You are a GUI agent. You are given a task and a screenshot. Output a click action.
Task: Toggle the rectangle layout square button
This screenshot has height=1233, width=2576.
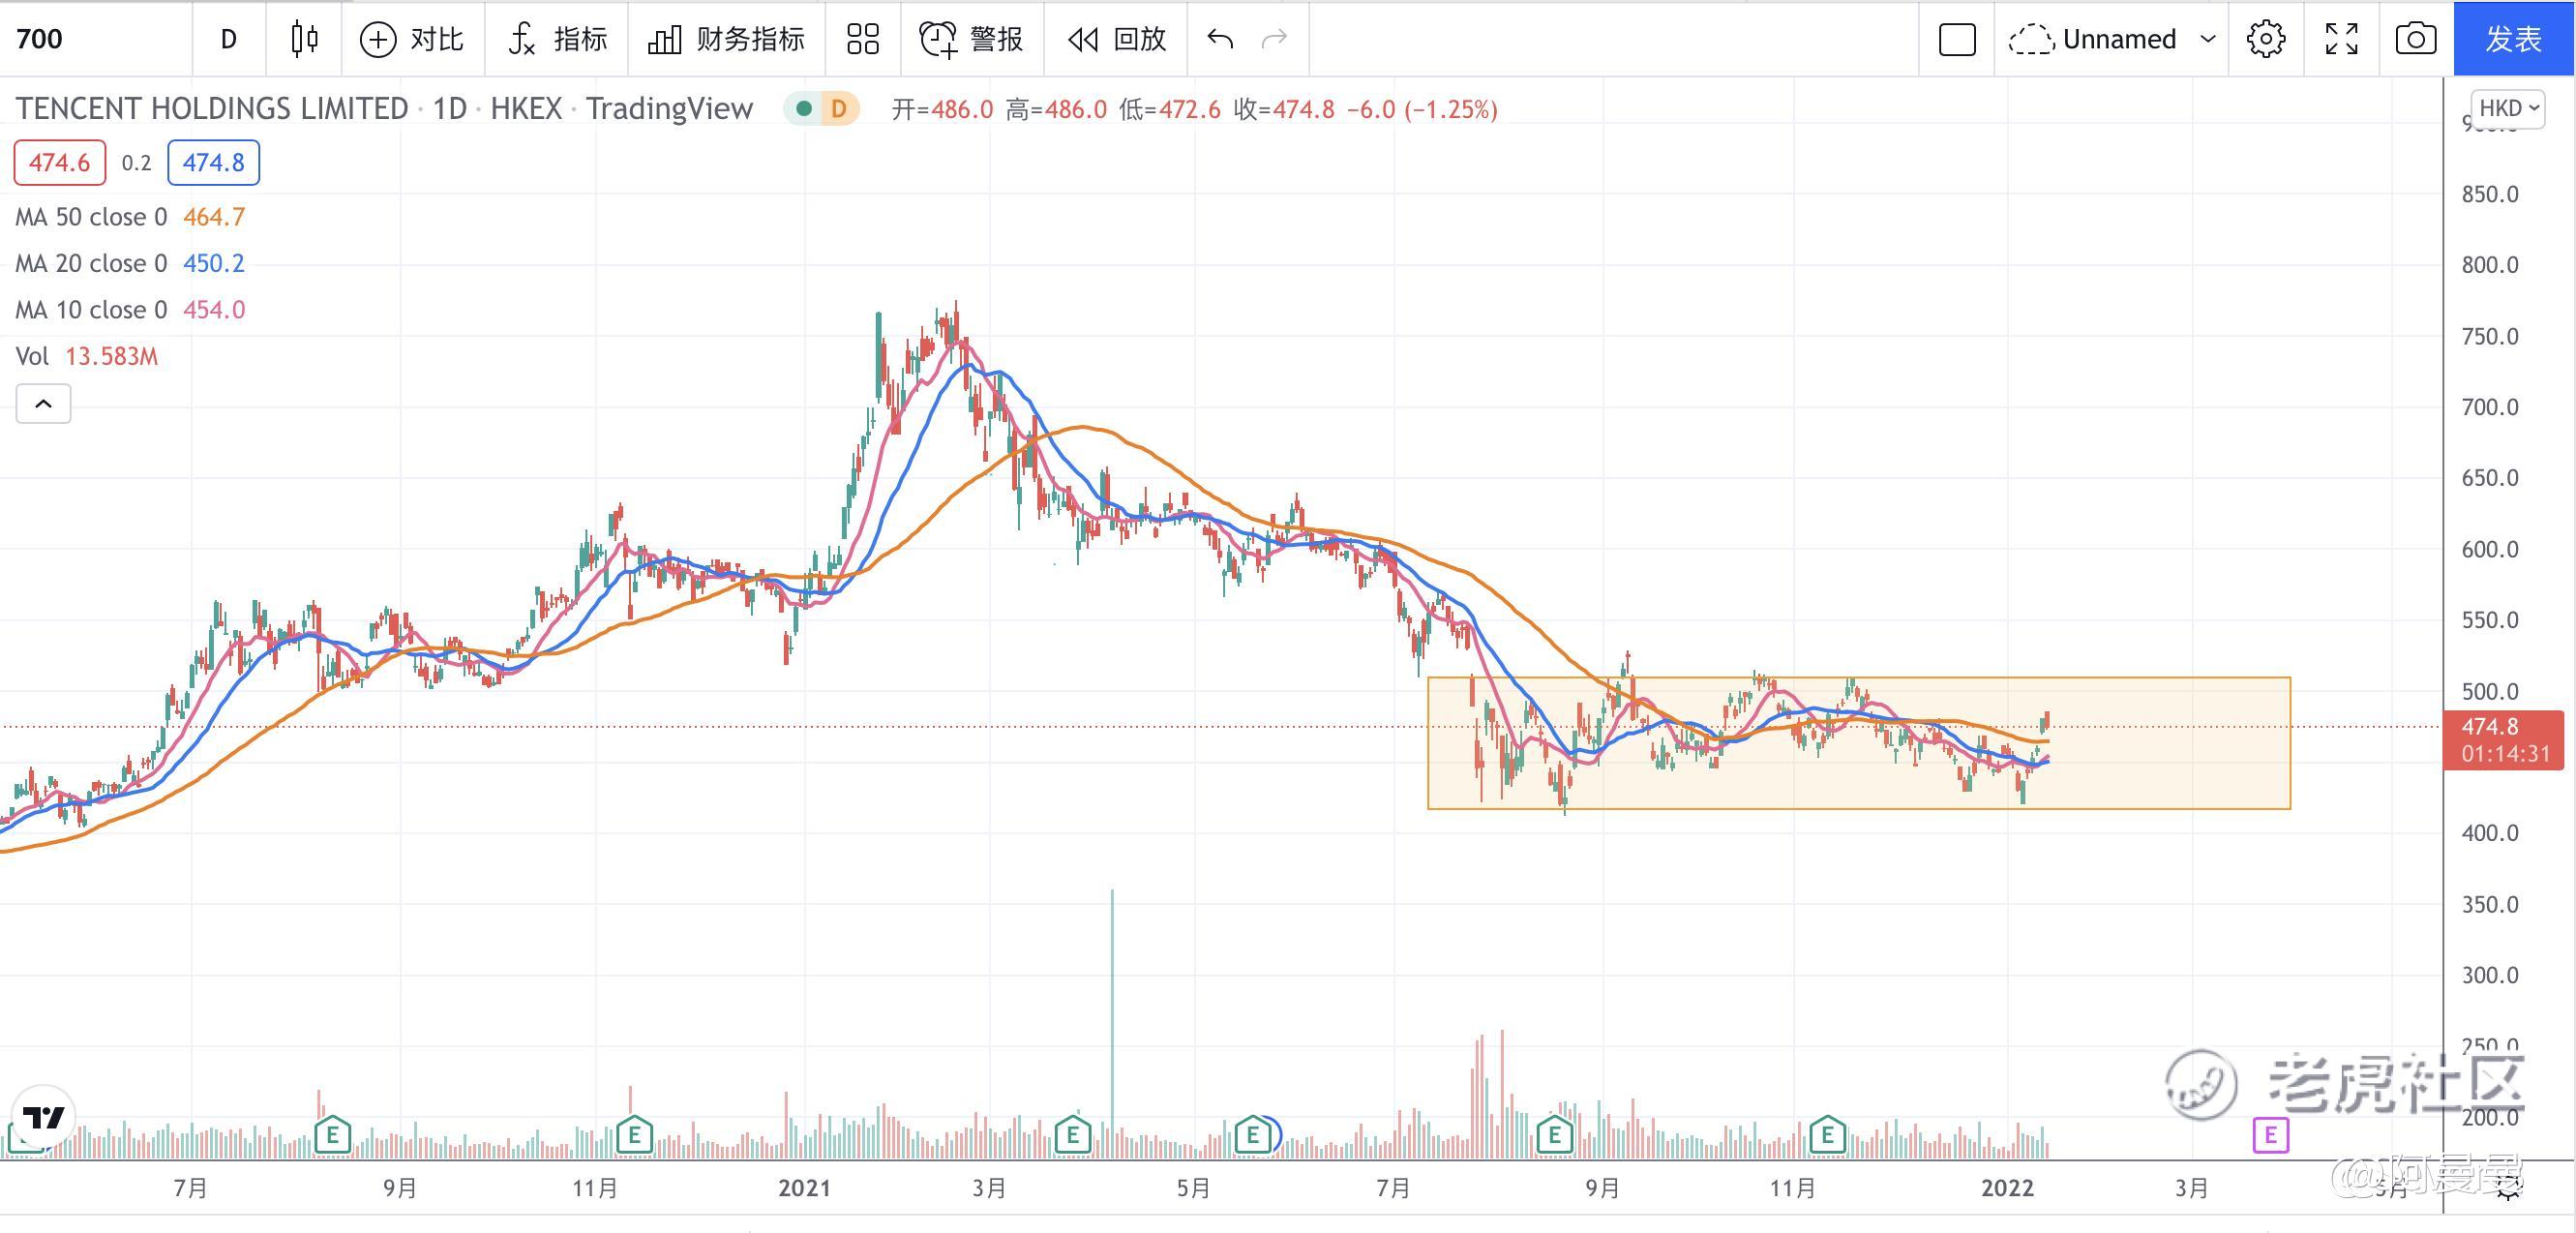coord(1956,39)
